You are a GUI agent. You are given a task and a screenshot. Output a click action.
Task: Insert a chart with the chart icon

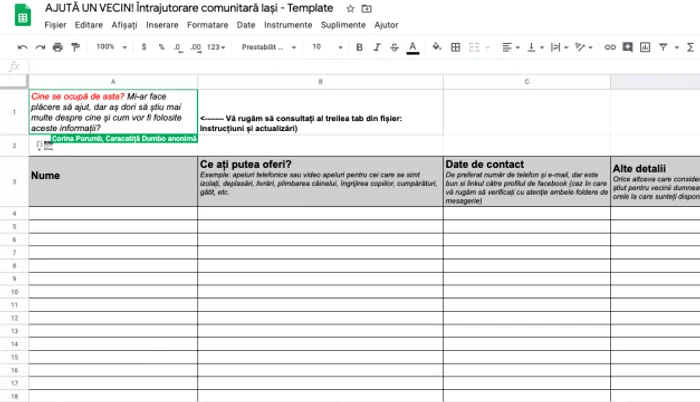(x=645, y=47)
